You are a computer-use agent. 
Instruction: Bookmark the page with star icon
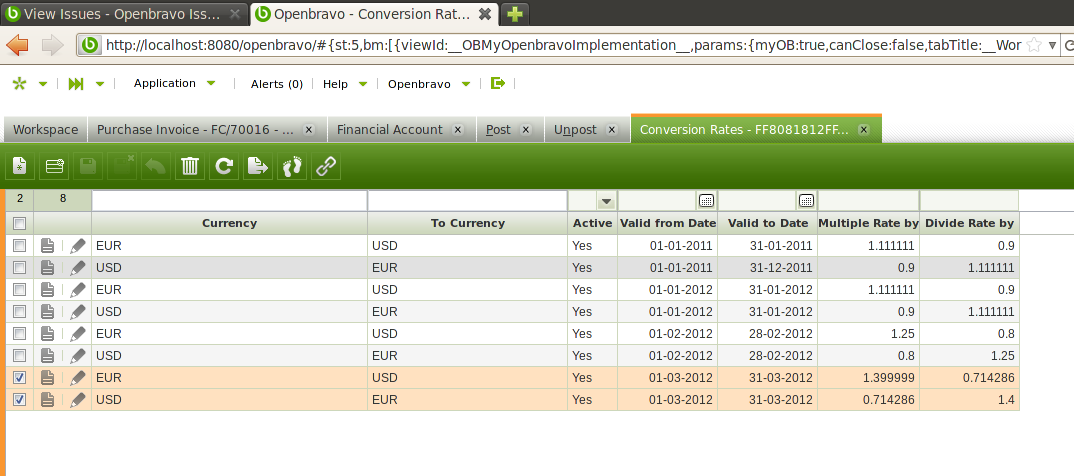tap(1034, 45)
